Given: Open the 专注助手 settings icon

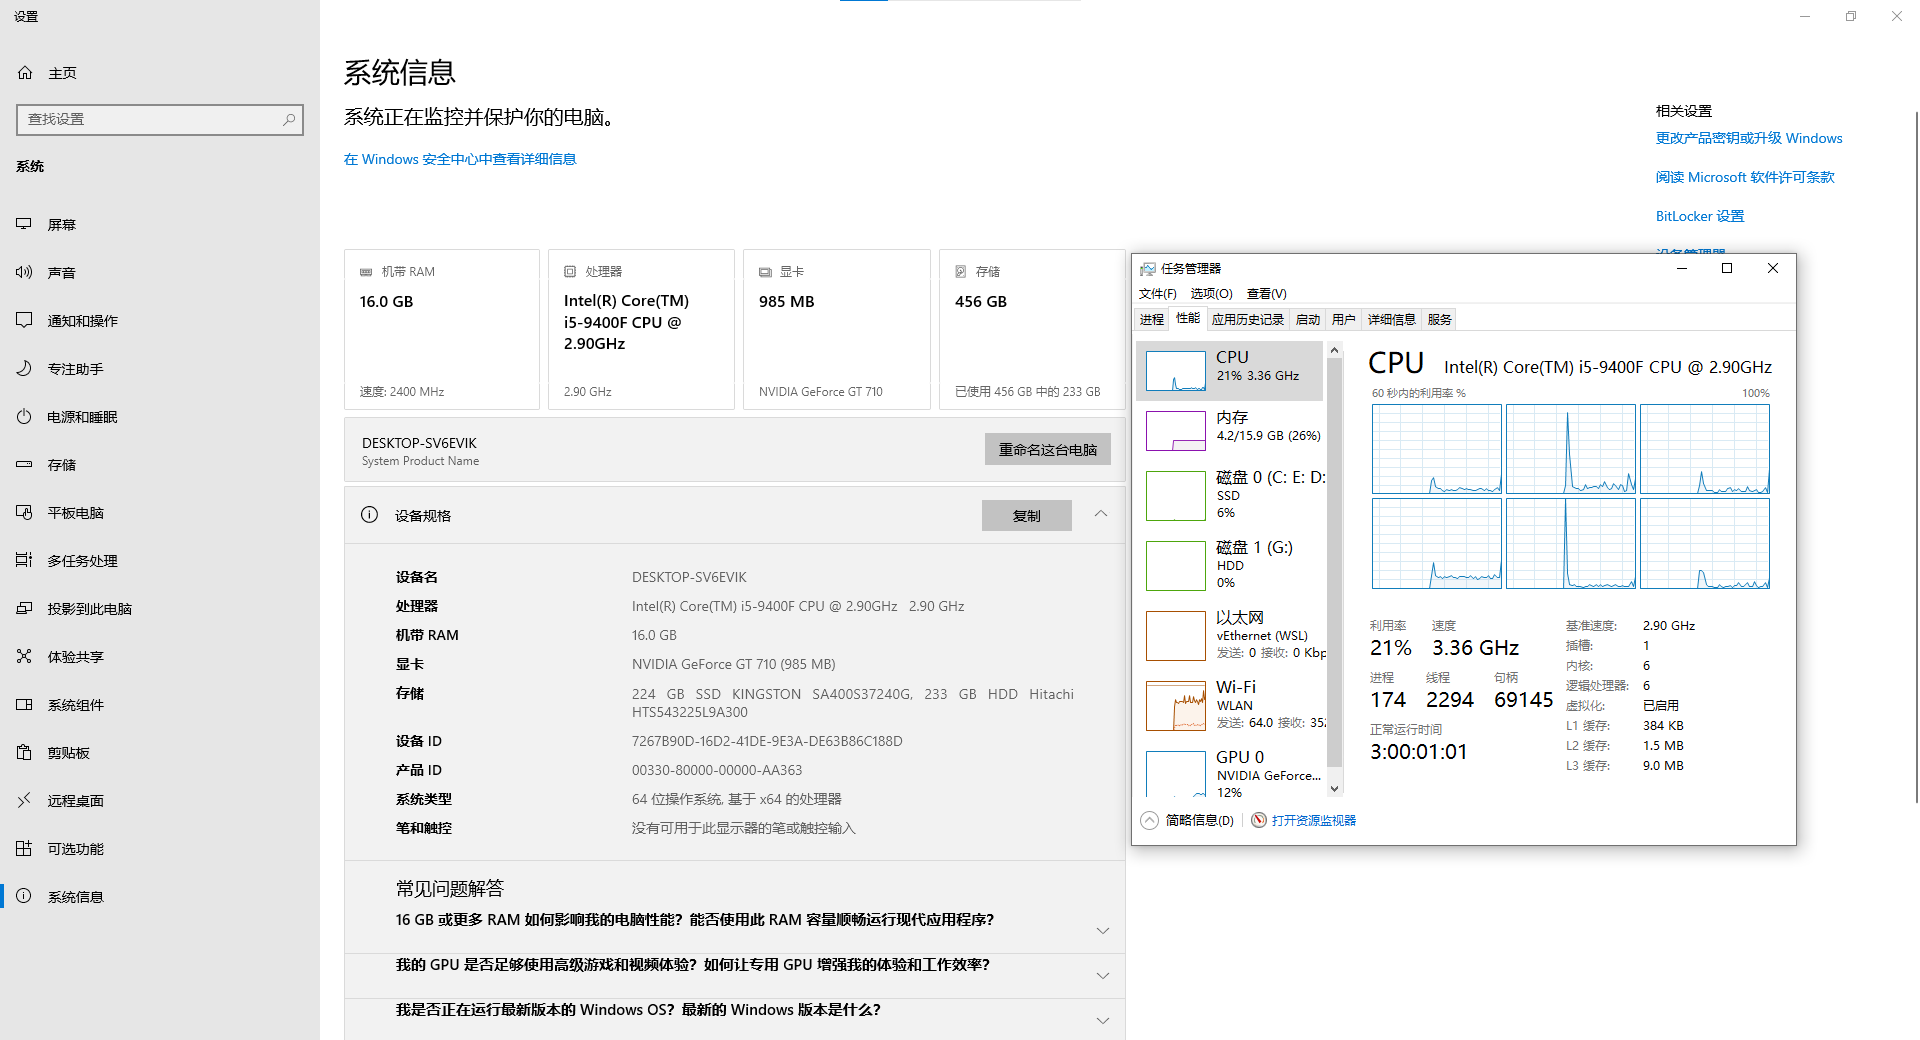Looking at the screenshot, I should click(24, 368).
